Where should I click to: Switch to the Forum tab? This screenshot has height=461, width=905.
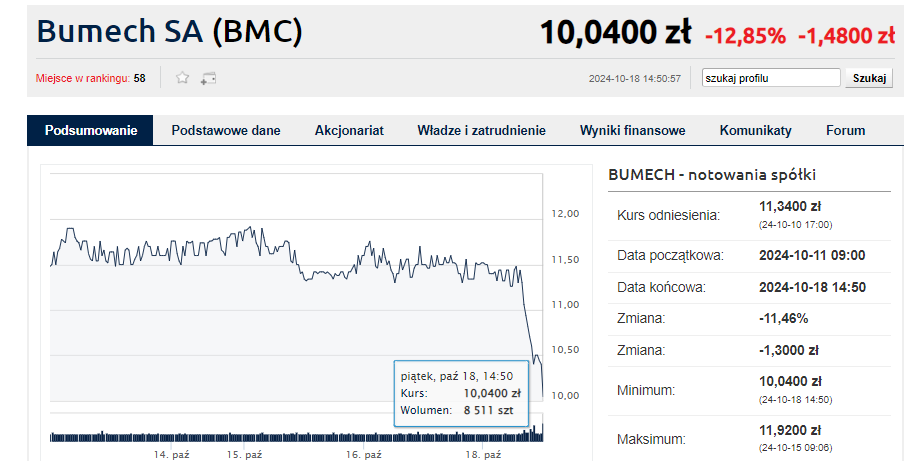[x=846, y=130]
